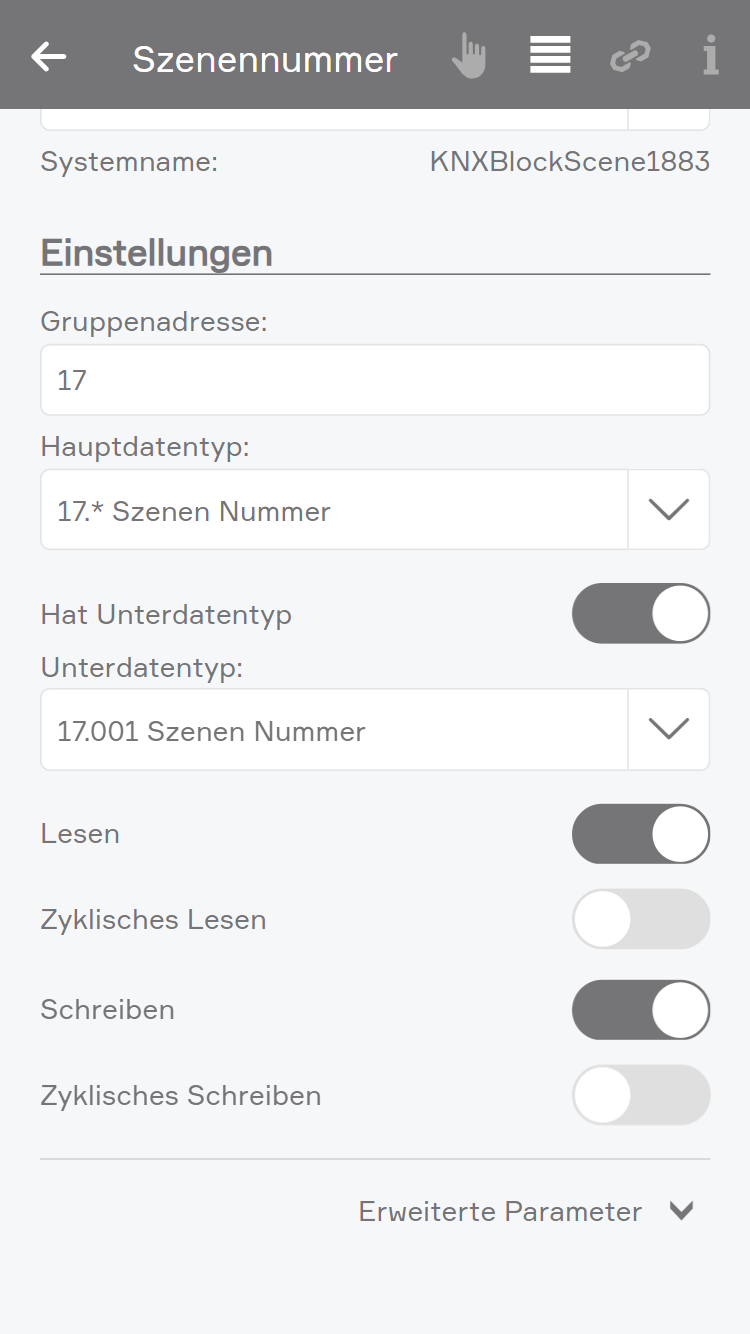Open the info icon in header
750x1334 pixels.
710,56
